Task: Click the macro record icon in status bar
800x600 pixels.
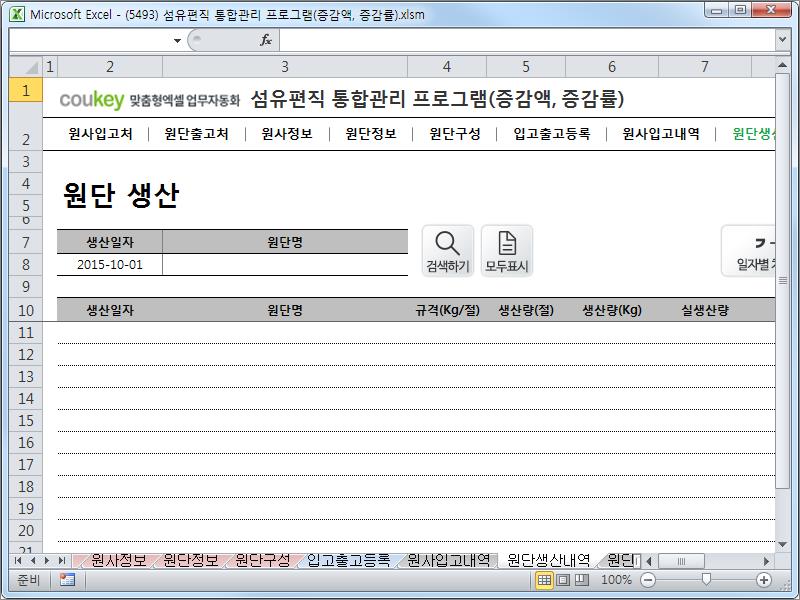Action: (x=67, y=580)
